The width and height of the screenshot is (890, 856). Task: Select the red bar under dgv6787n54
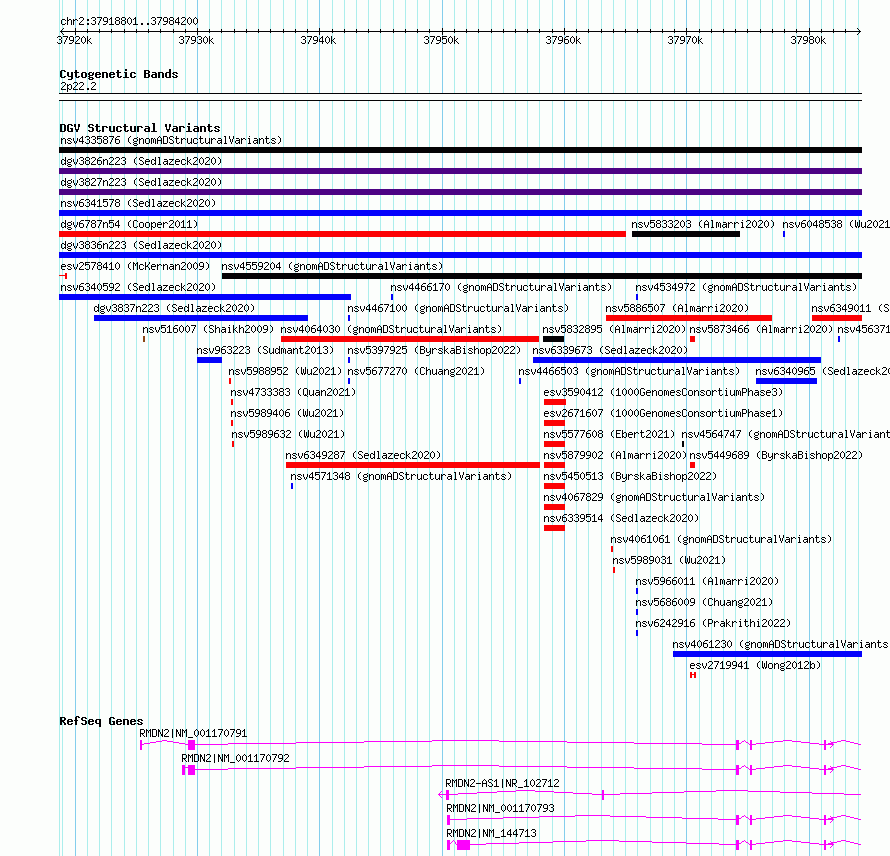pos(342,234)
